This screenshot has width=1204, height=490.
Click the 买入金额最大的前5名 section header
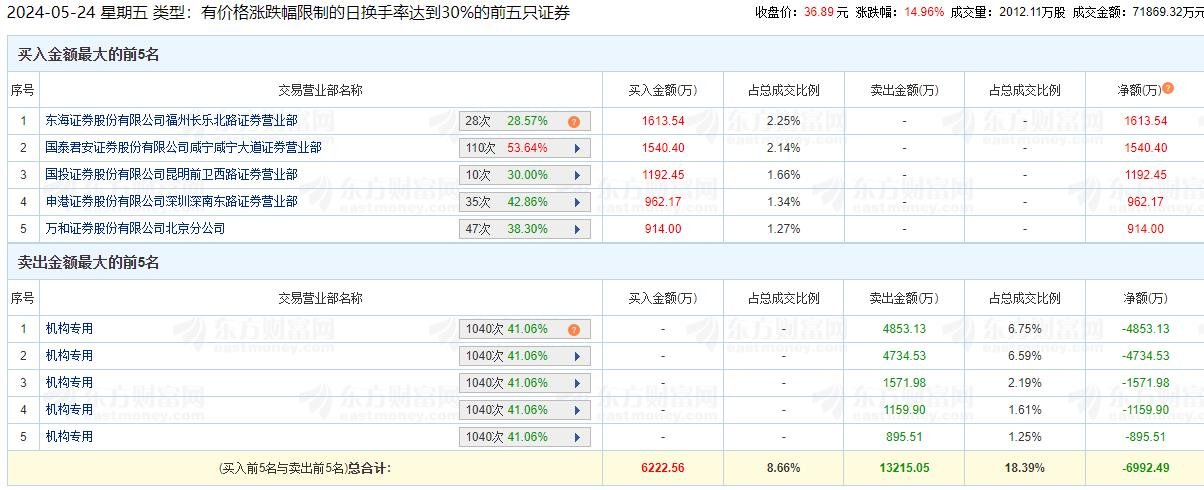pos(89,55)
